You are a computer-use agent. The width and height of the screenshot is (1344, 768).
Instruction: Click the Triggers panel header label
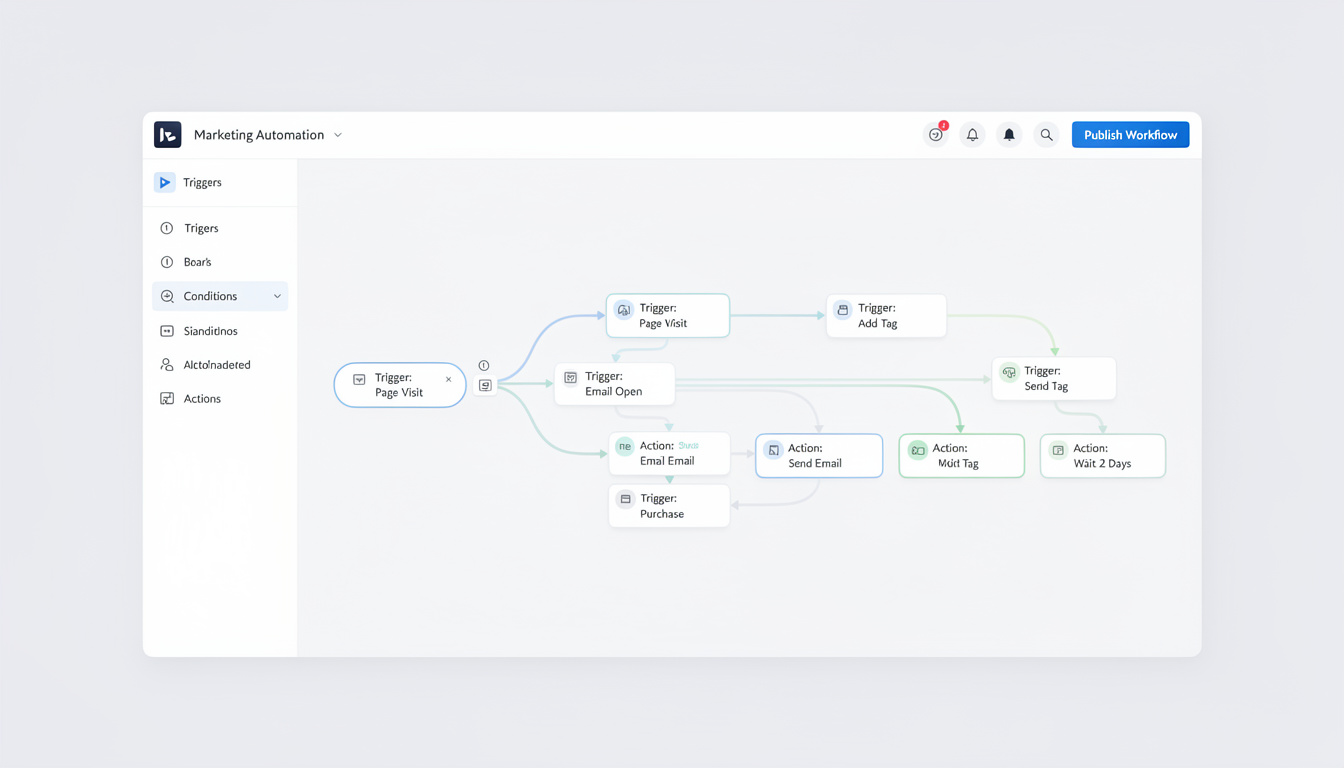pos(202,183)
